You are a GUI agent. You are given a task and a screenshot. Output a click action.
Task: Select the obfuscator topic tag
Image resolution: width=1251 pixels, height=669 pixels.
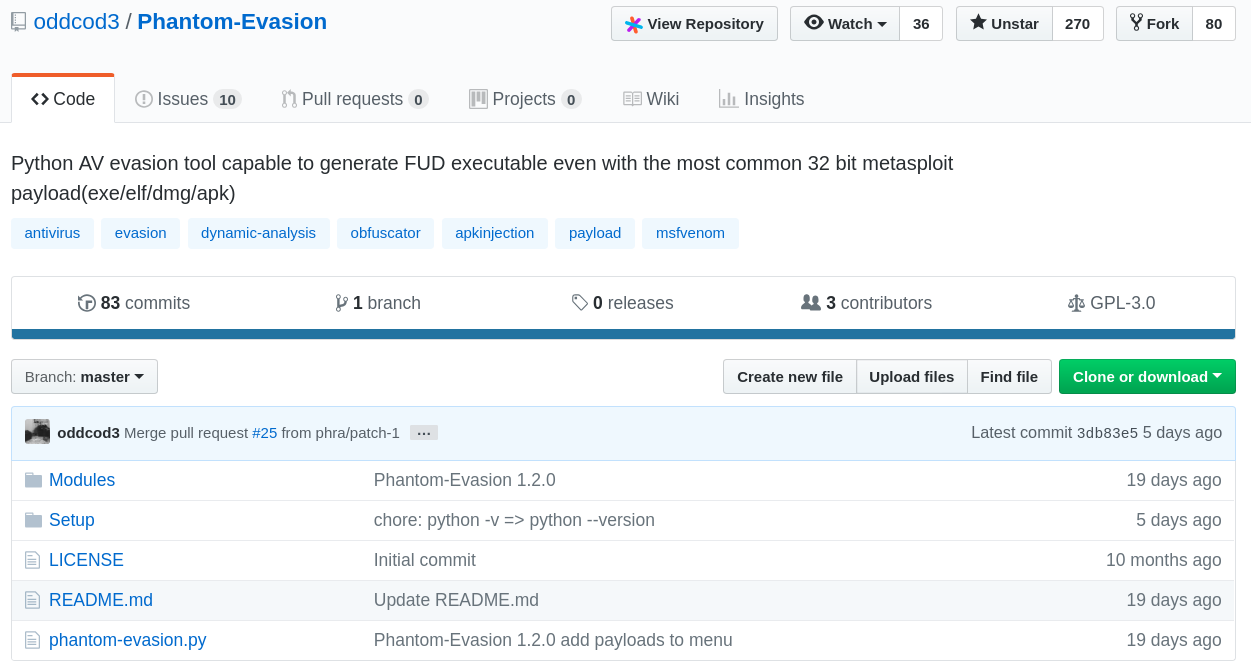[385, 233]
